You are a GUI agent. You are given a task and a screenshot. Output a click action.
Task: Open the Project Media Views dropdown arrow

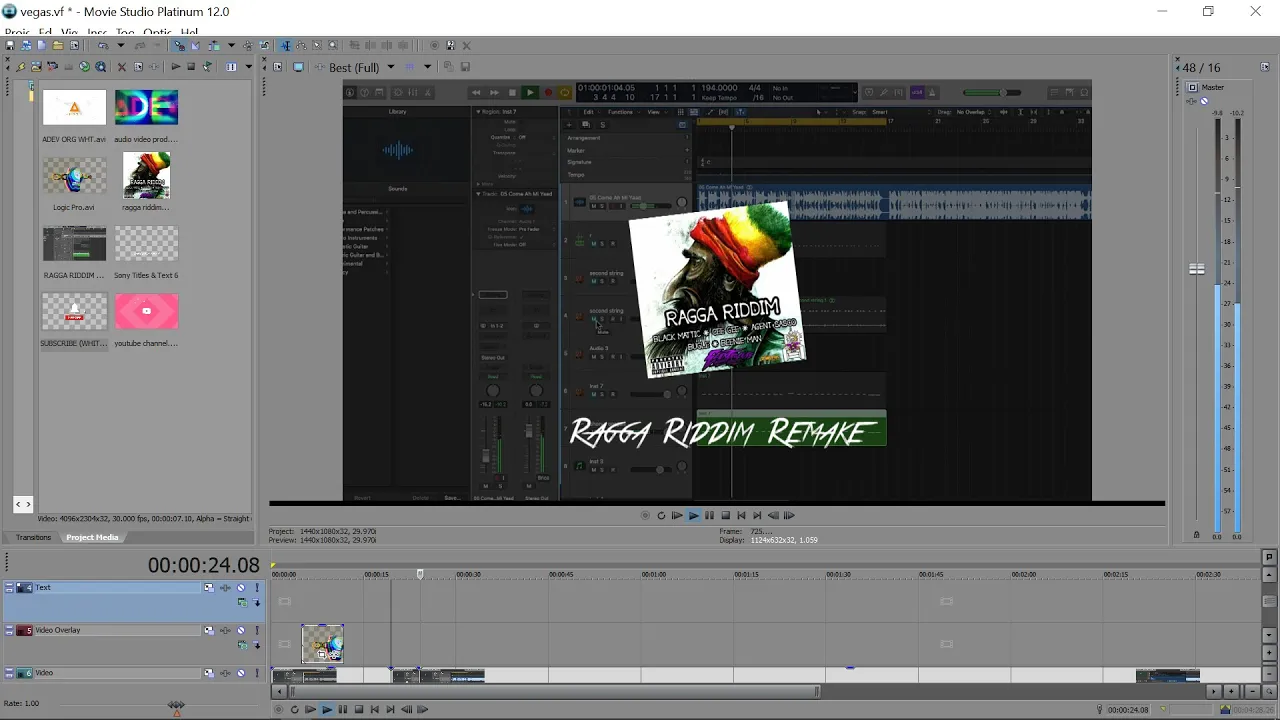coord(249,67)
